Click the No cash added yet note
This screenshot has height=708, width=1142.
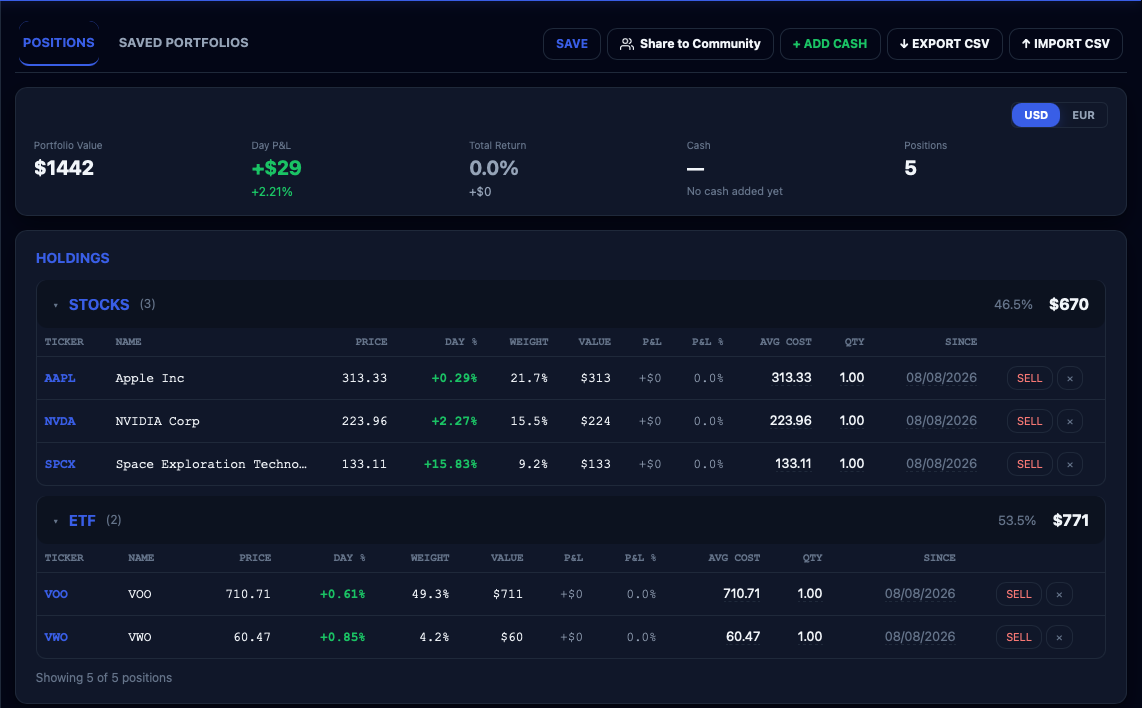pos(734,192)
